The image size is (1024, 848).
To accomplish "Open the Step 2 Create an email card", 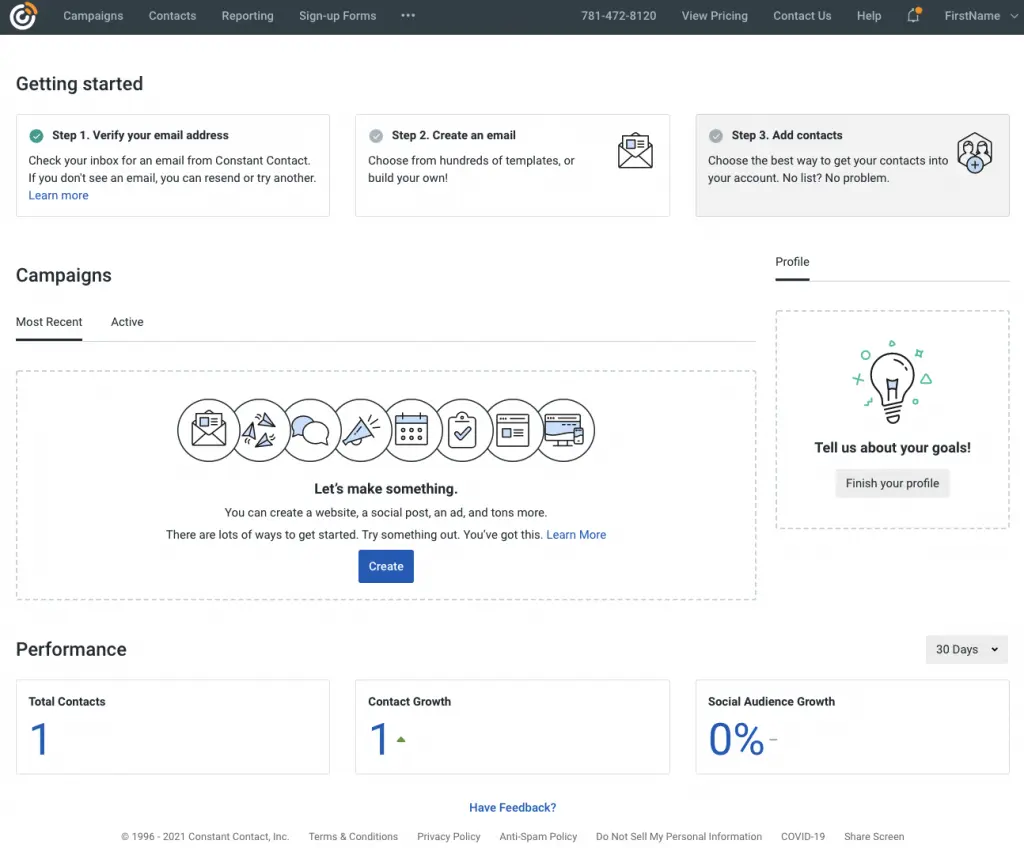I will coord(513,165).
